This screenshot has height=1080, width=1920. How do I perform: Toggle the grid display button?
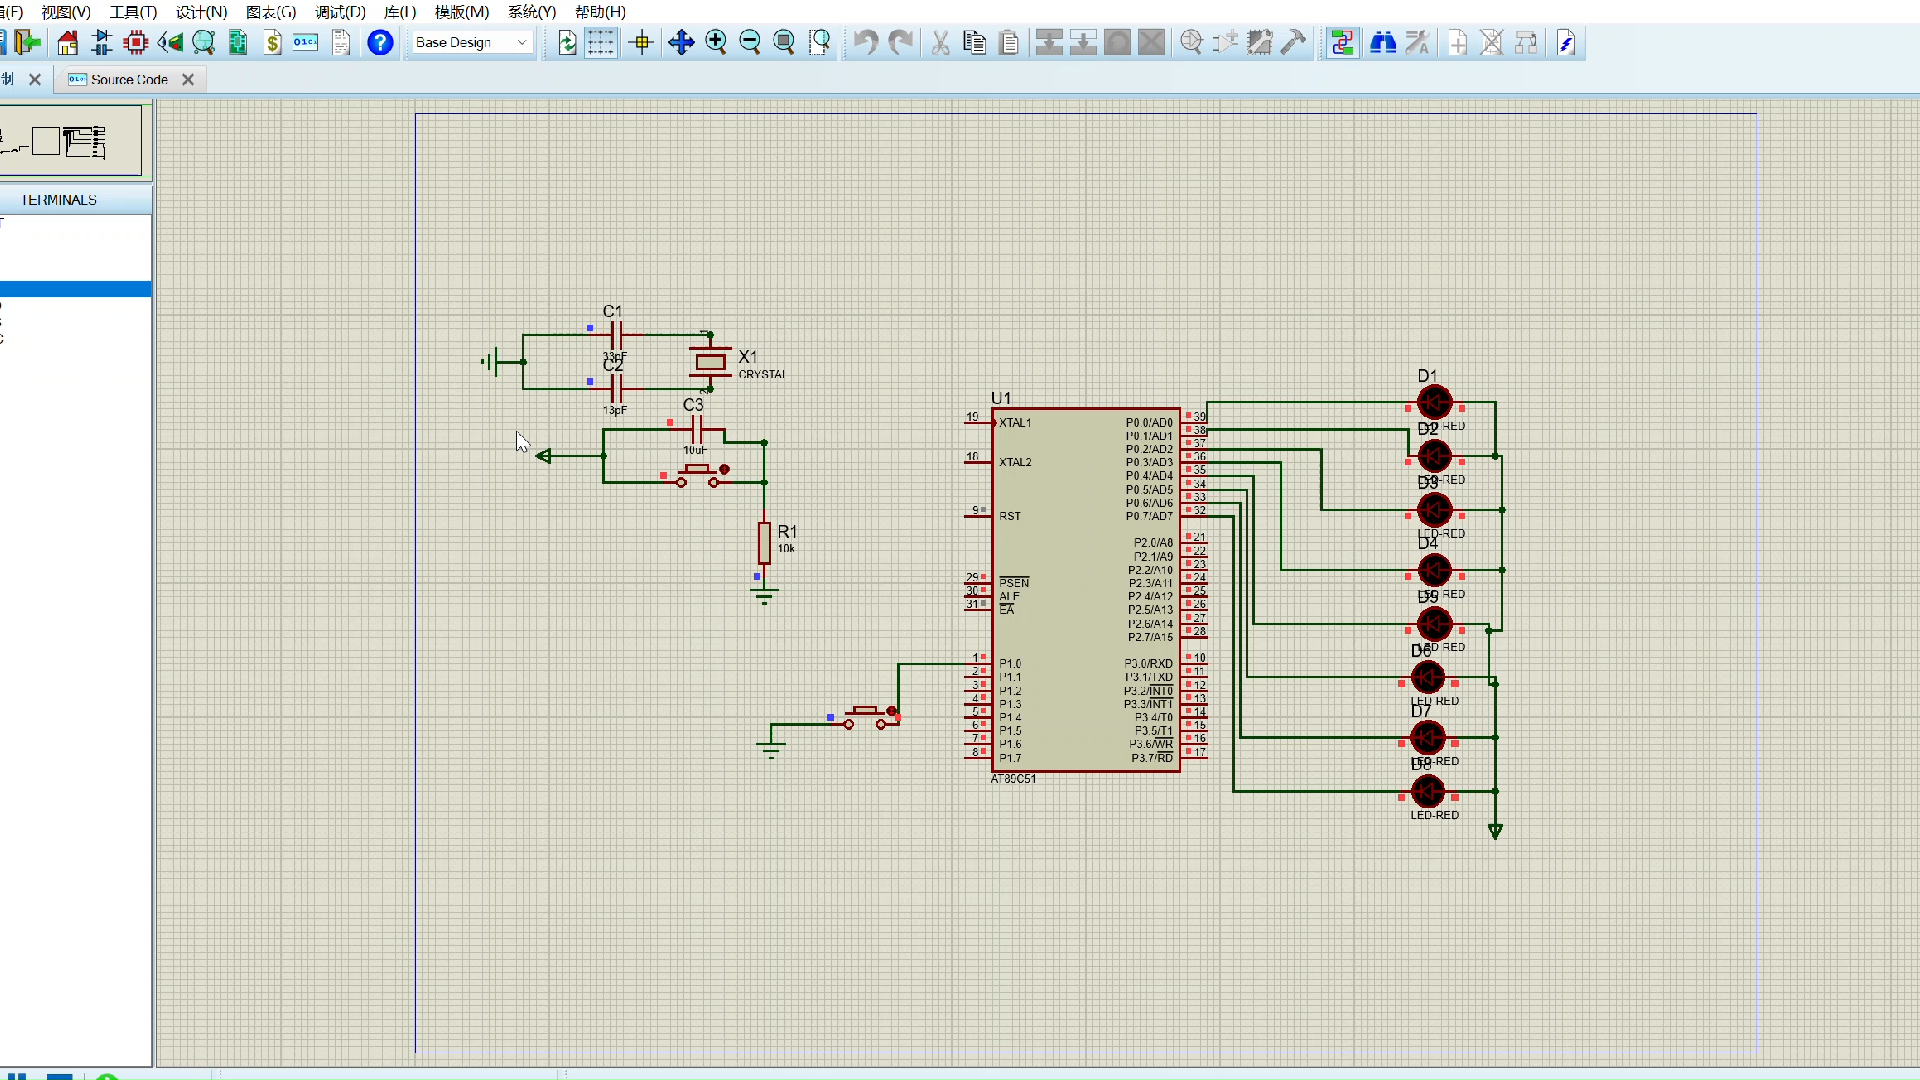pyautogui.click(x=600, y=43)
